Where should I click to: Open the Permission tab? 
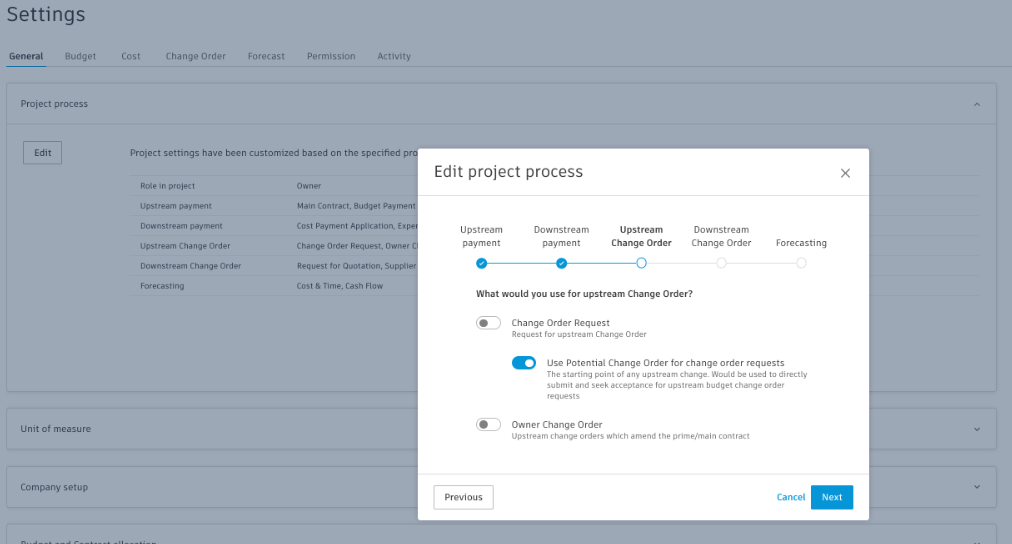point(331,57)
